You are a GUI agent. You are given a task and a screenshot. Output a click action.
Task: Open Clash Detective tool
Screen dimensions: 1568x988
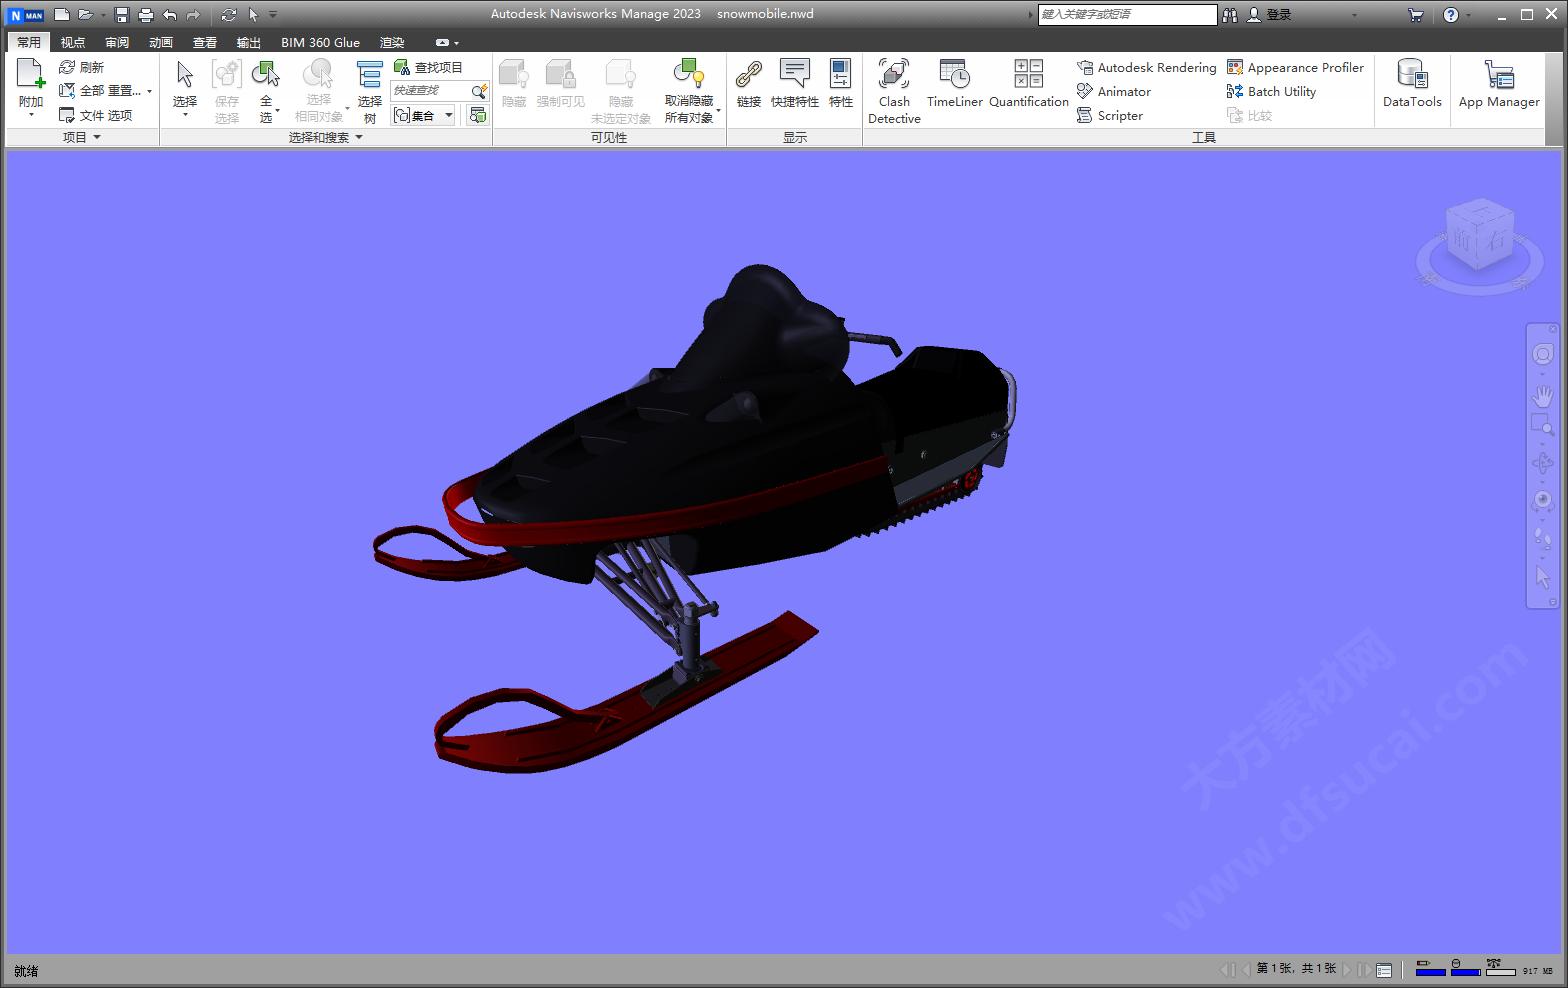click(894, 91)
